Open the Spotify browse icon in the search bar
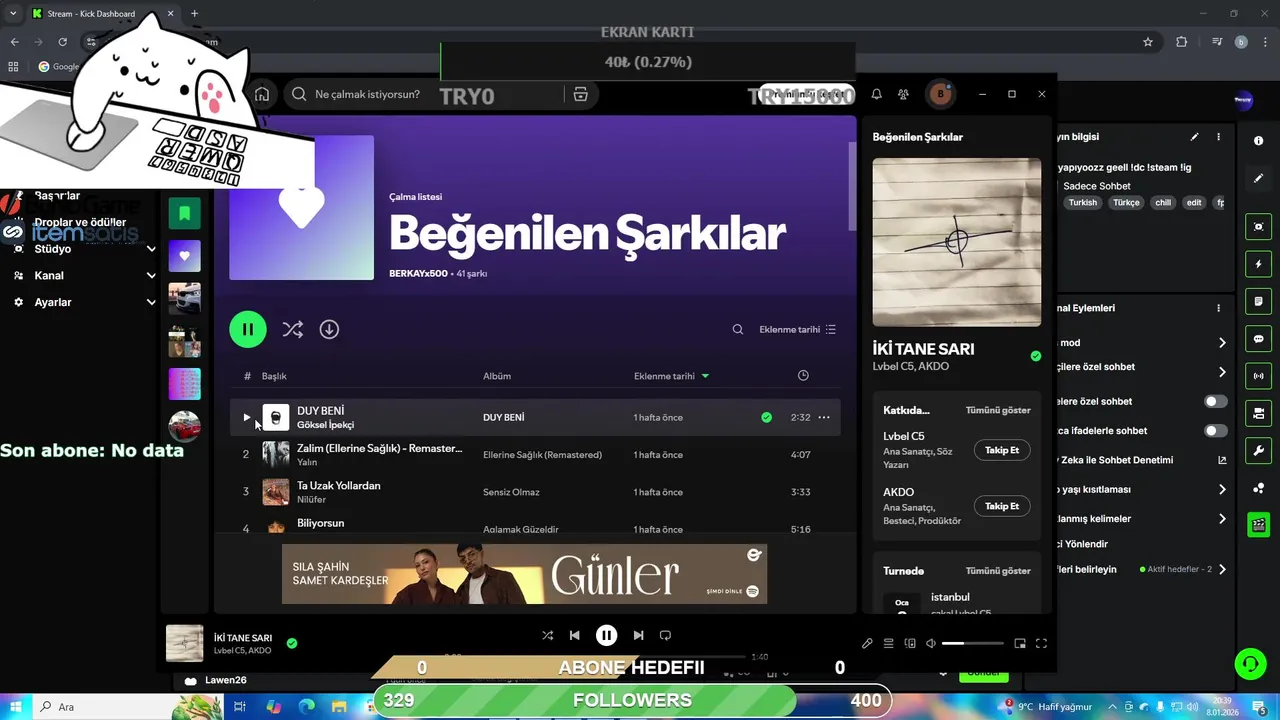Viewport: 1280px width, 720px height. 580,94
